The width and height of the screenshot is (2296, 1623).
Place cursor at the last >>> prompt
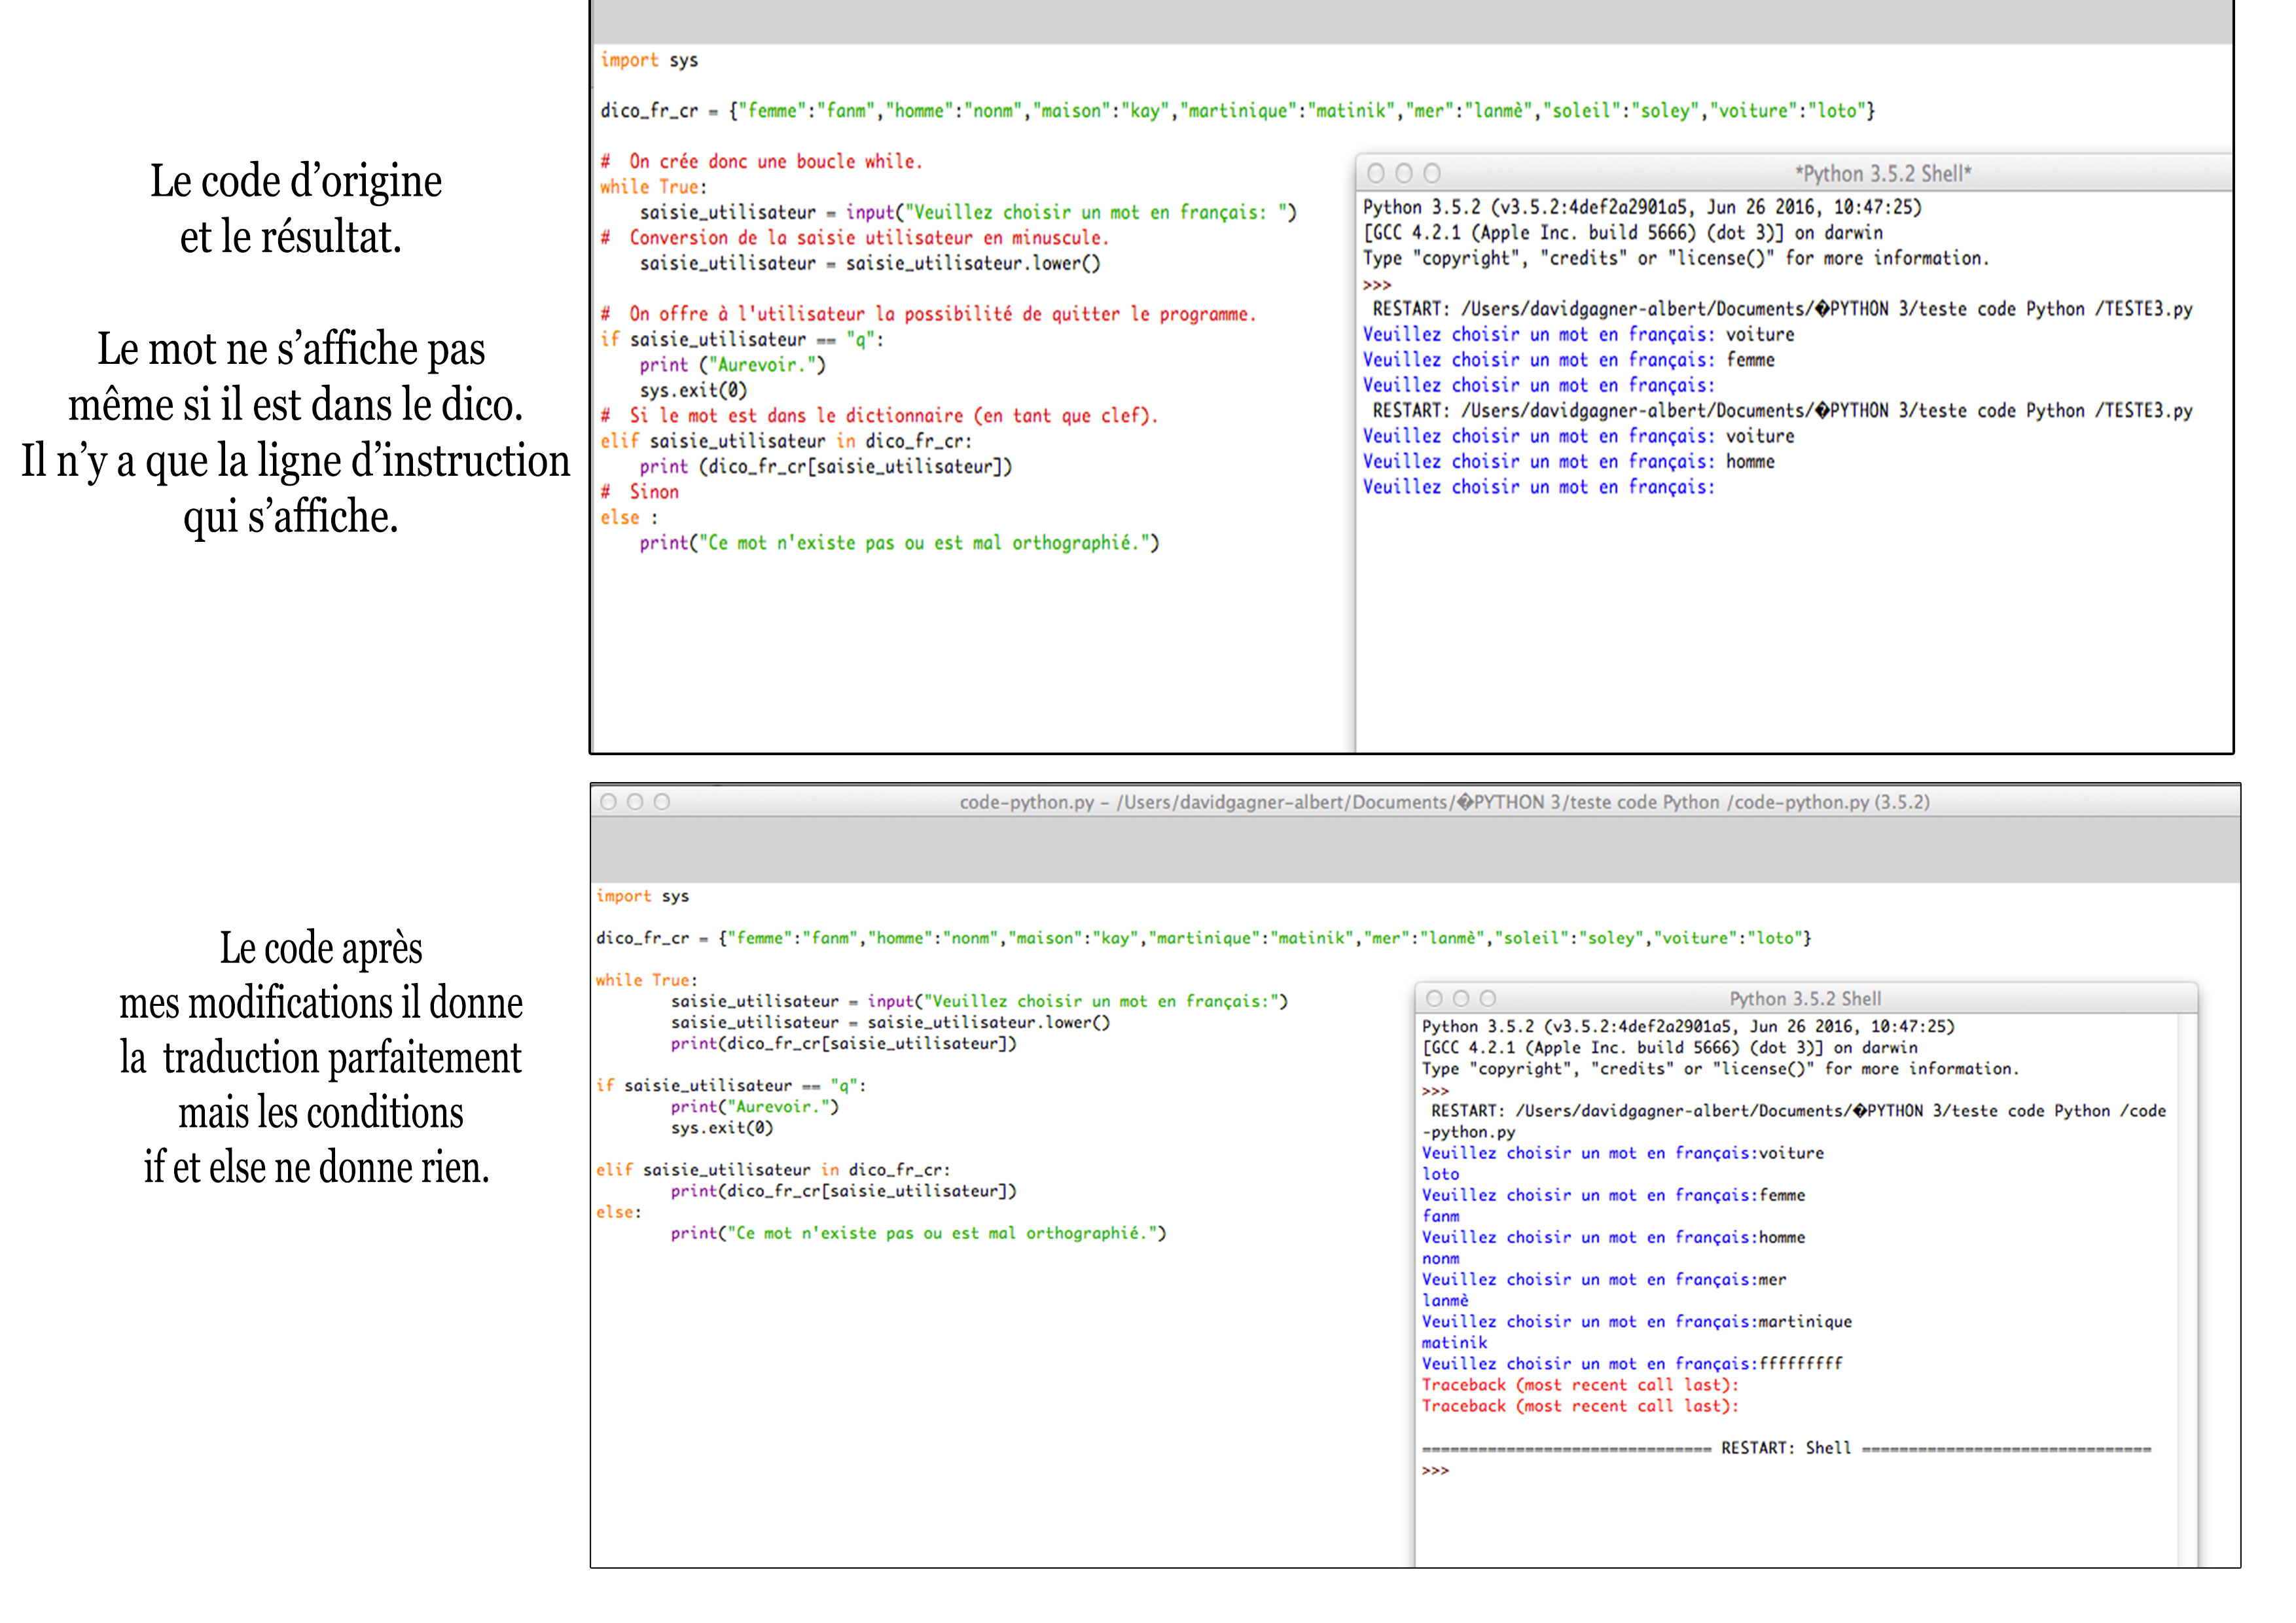pos(1434,1469)
